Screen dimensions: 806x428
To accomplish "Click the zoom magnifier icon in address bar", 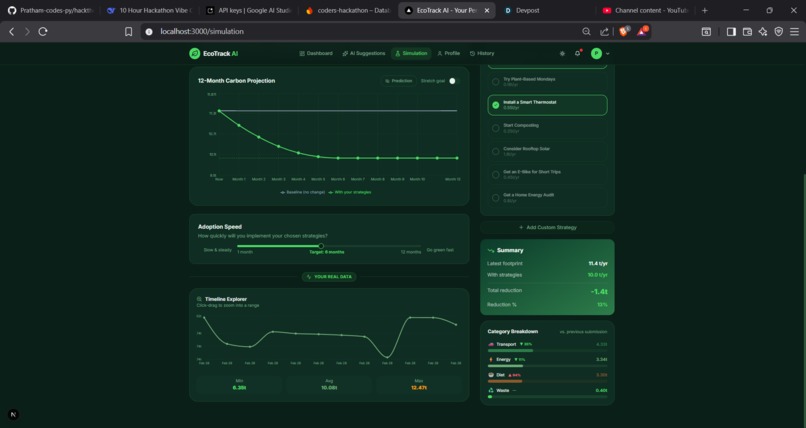I will pos(587,31).
